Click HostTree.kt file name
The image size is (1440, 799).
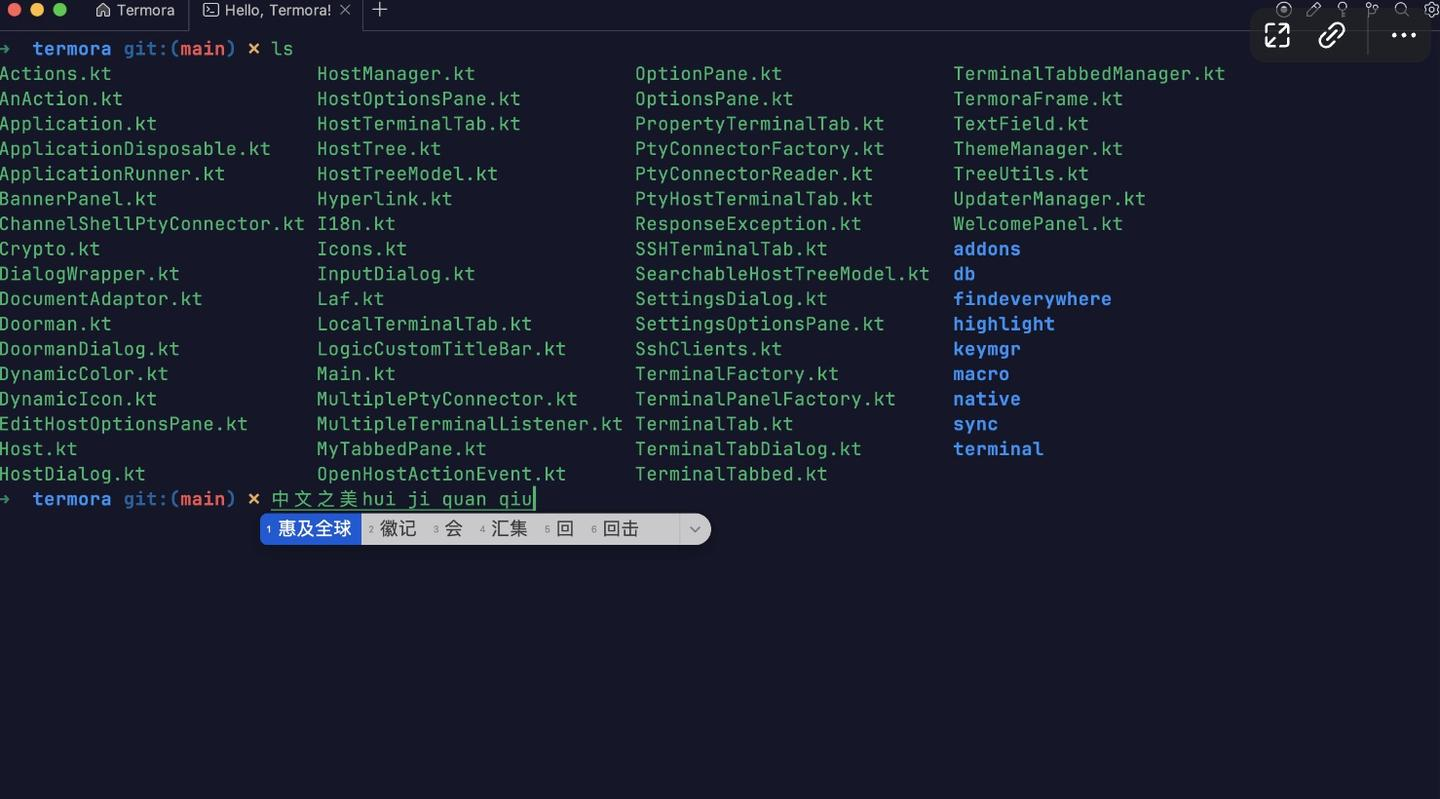[x=379, y=149]
